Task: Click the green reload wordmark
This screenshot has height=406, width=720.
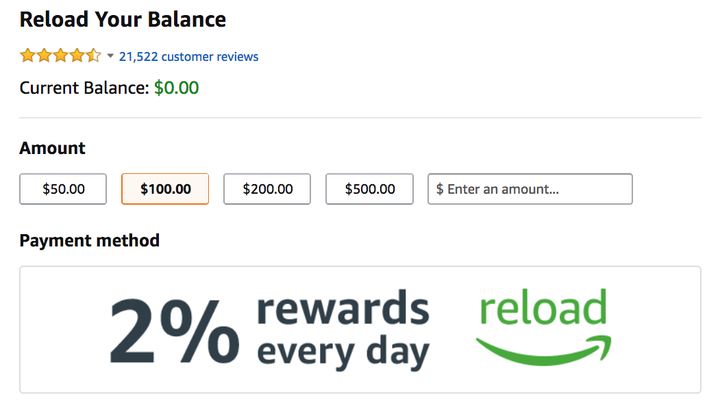Action: coord(543,307)
